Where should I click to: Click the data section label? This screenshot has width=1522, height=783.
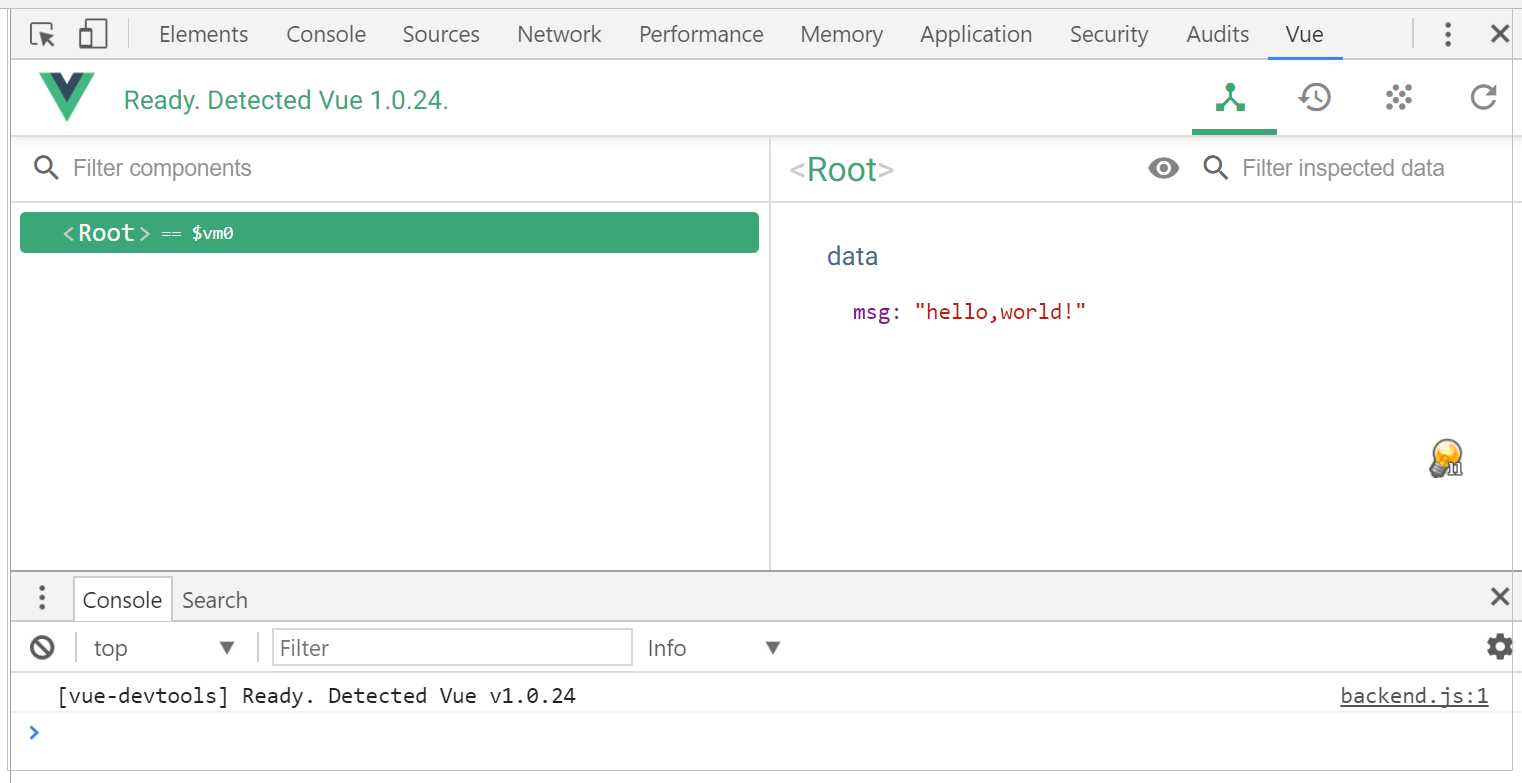click(x=852, y=257)
